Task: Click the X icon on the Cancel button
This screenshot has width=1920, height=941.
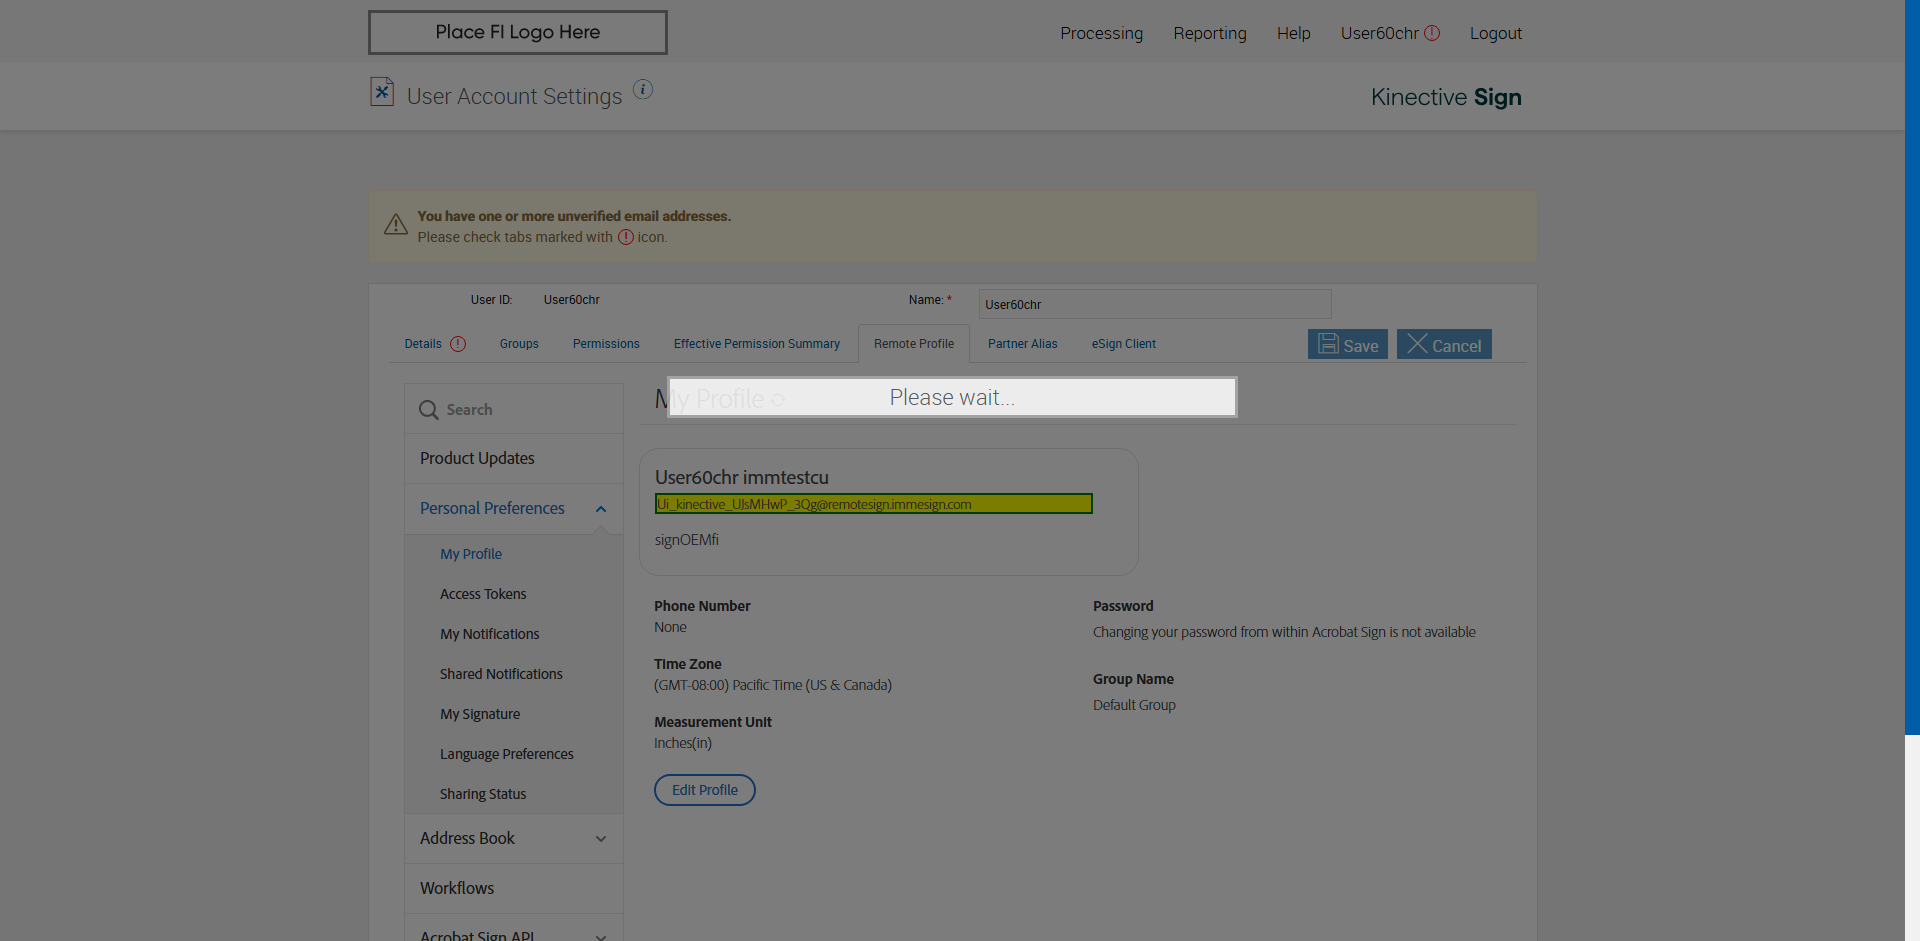Action: pos(1416,344)
